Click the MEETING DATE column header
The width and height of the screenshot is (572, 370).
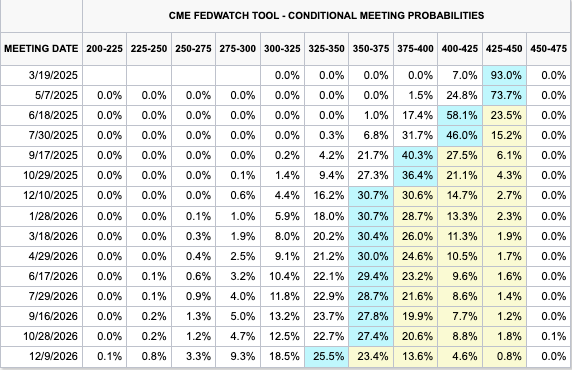coord(41,49)
